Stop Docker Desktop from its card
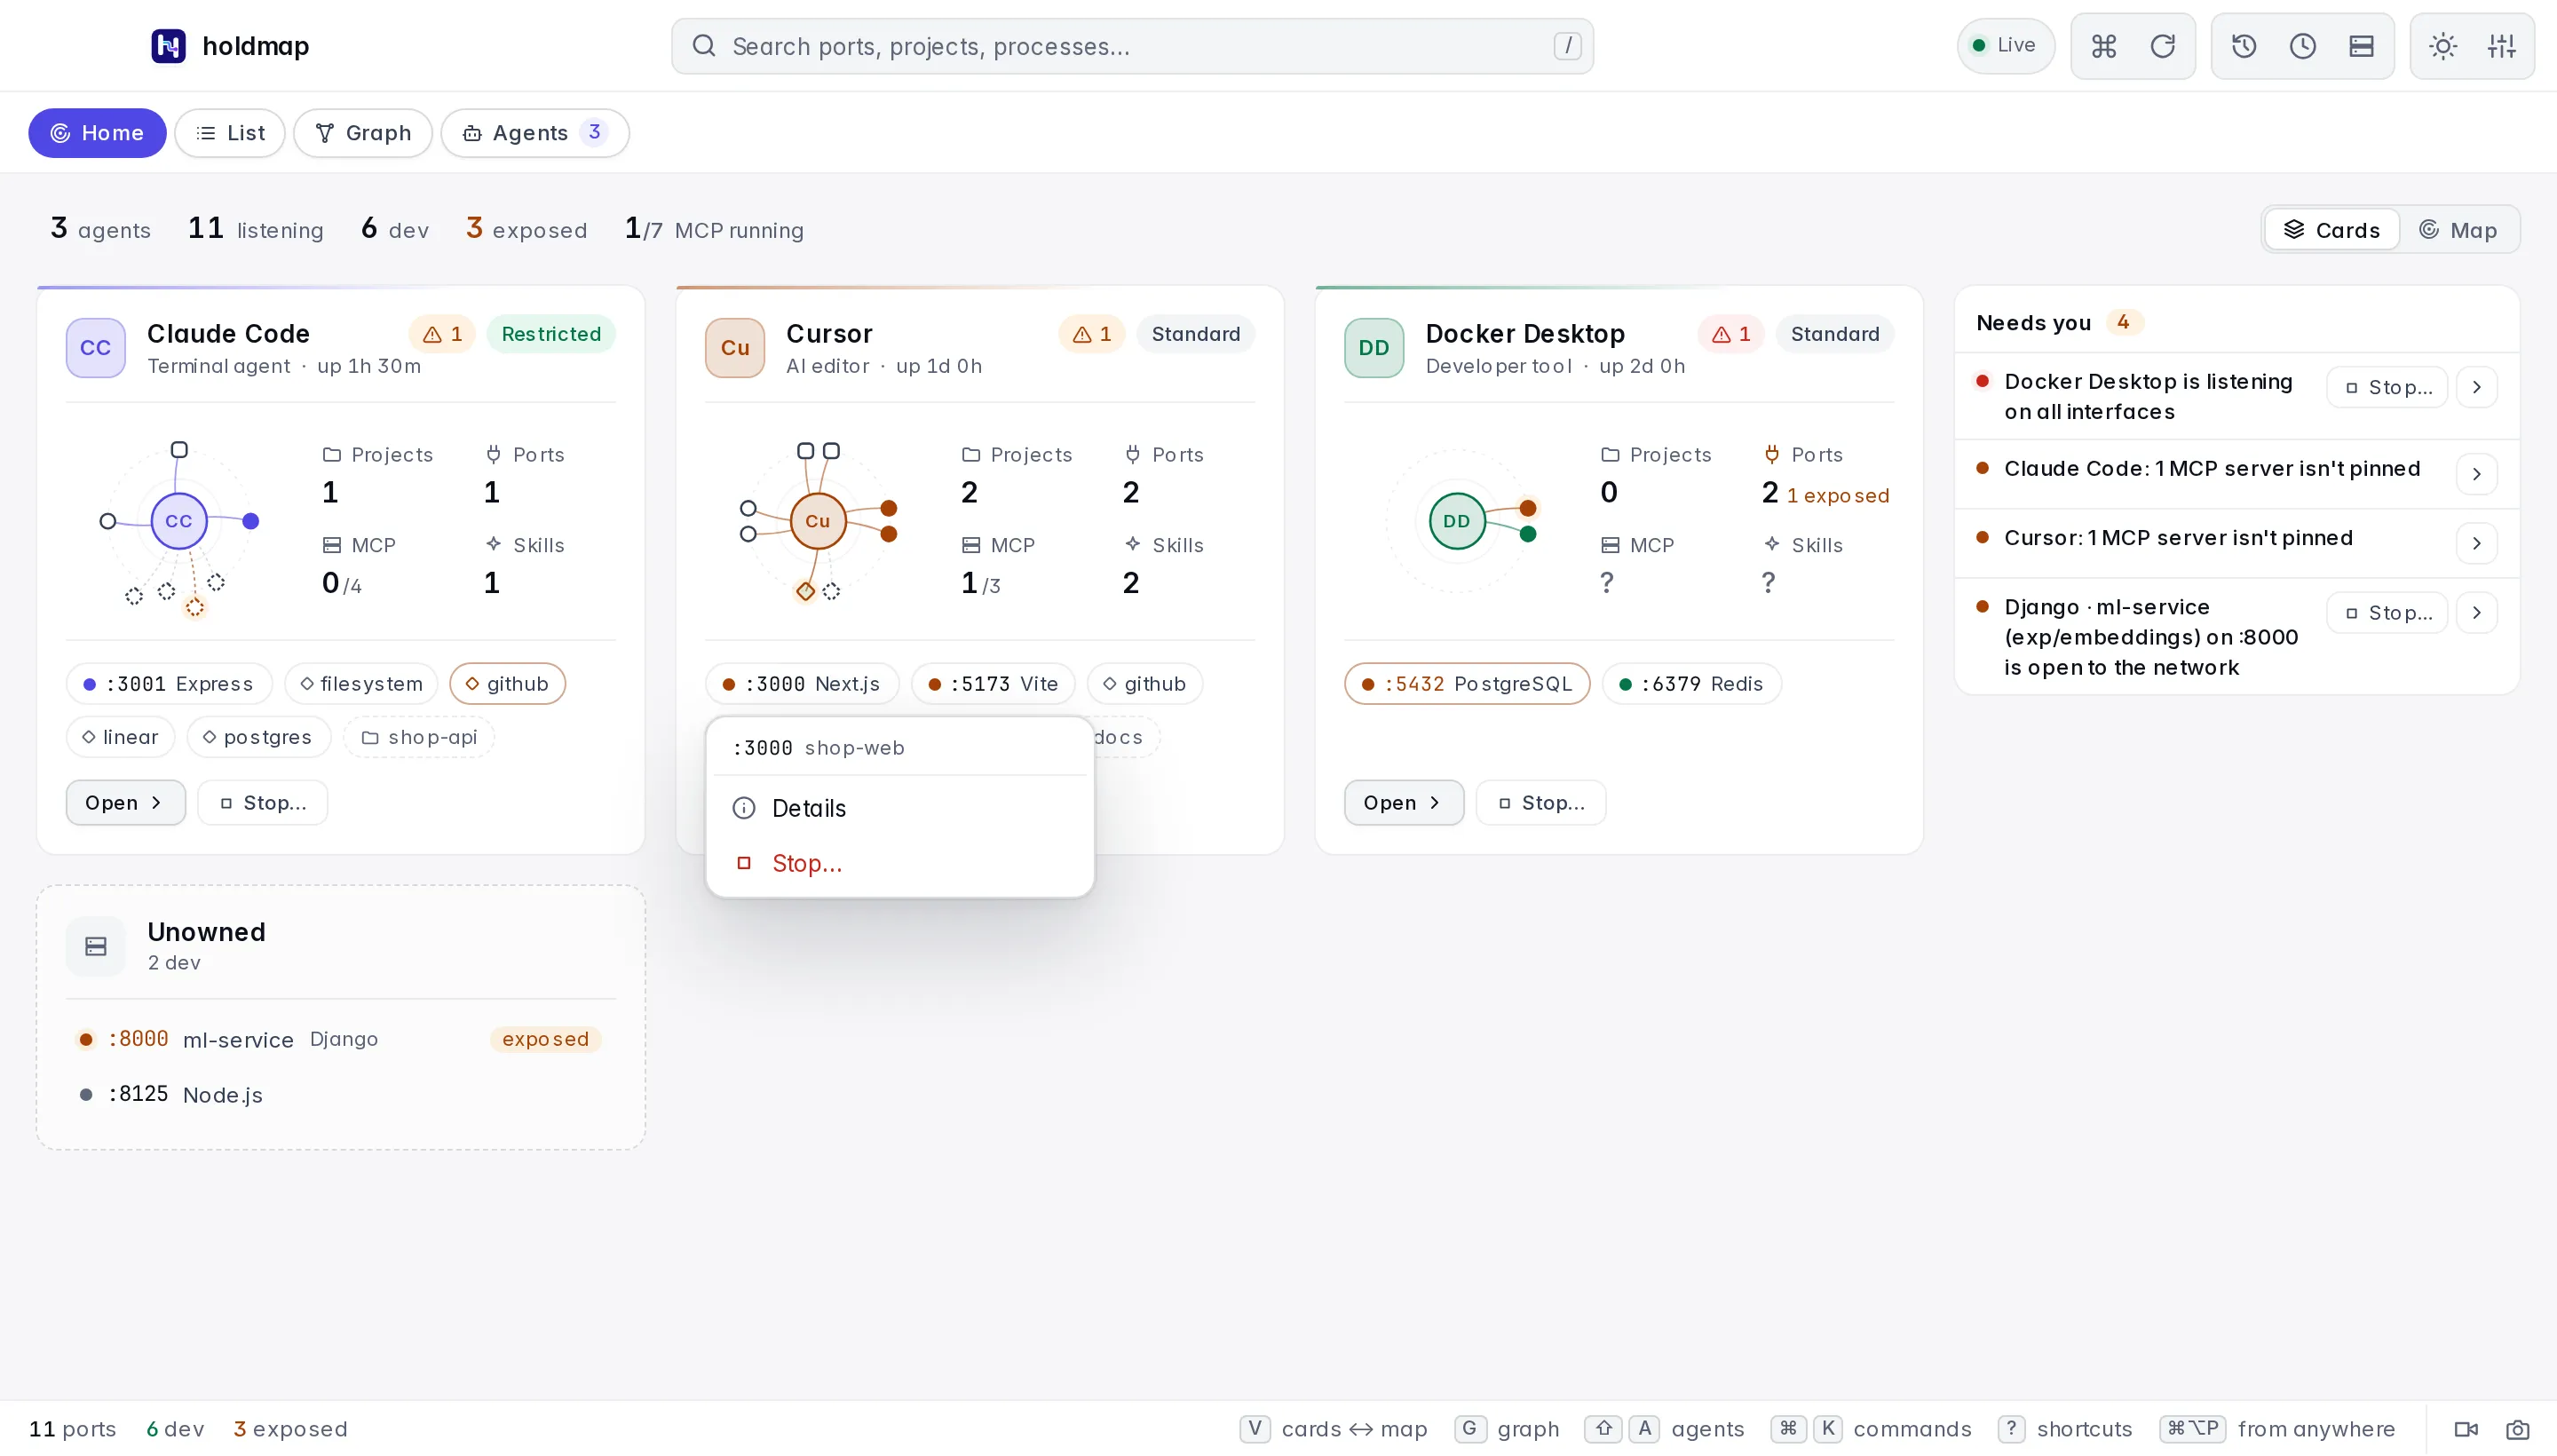Screen dimensions: 2557x1456 [1540, 803]
